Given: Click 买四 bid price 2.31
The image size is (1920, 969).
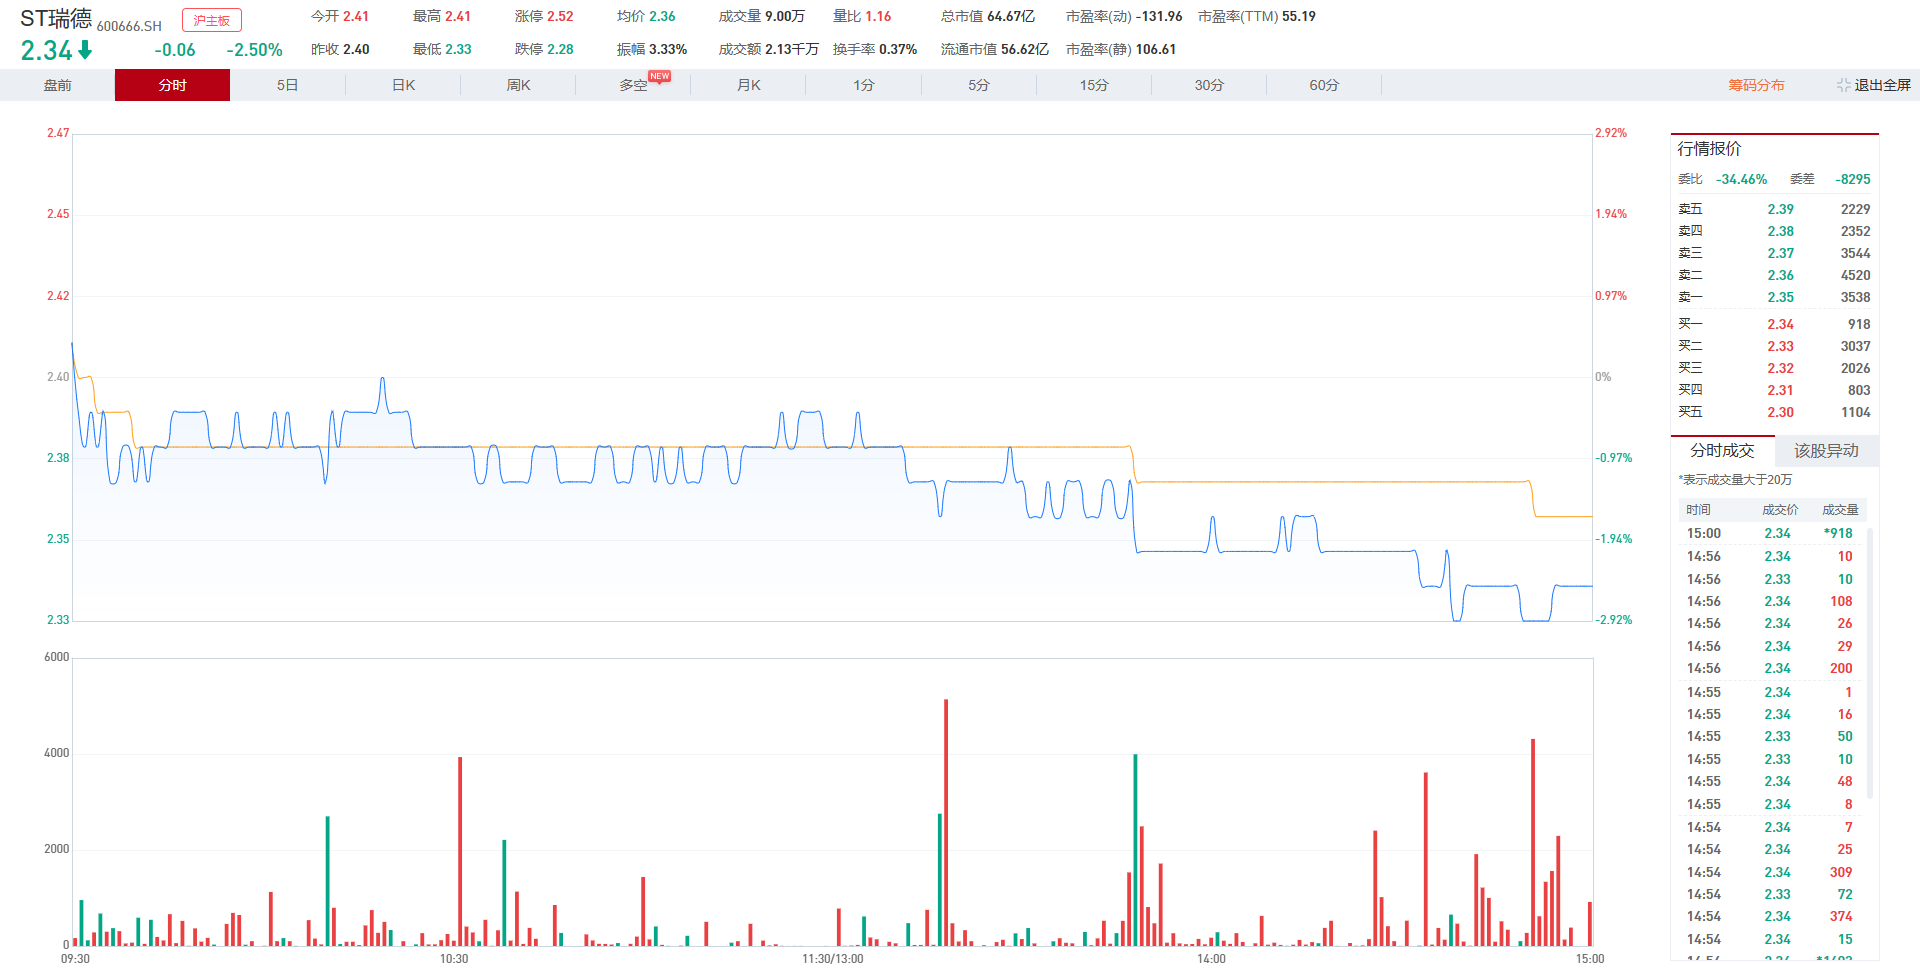Looking at the screenshot, I should point(1780,390).
